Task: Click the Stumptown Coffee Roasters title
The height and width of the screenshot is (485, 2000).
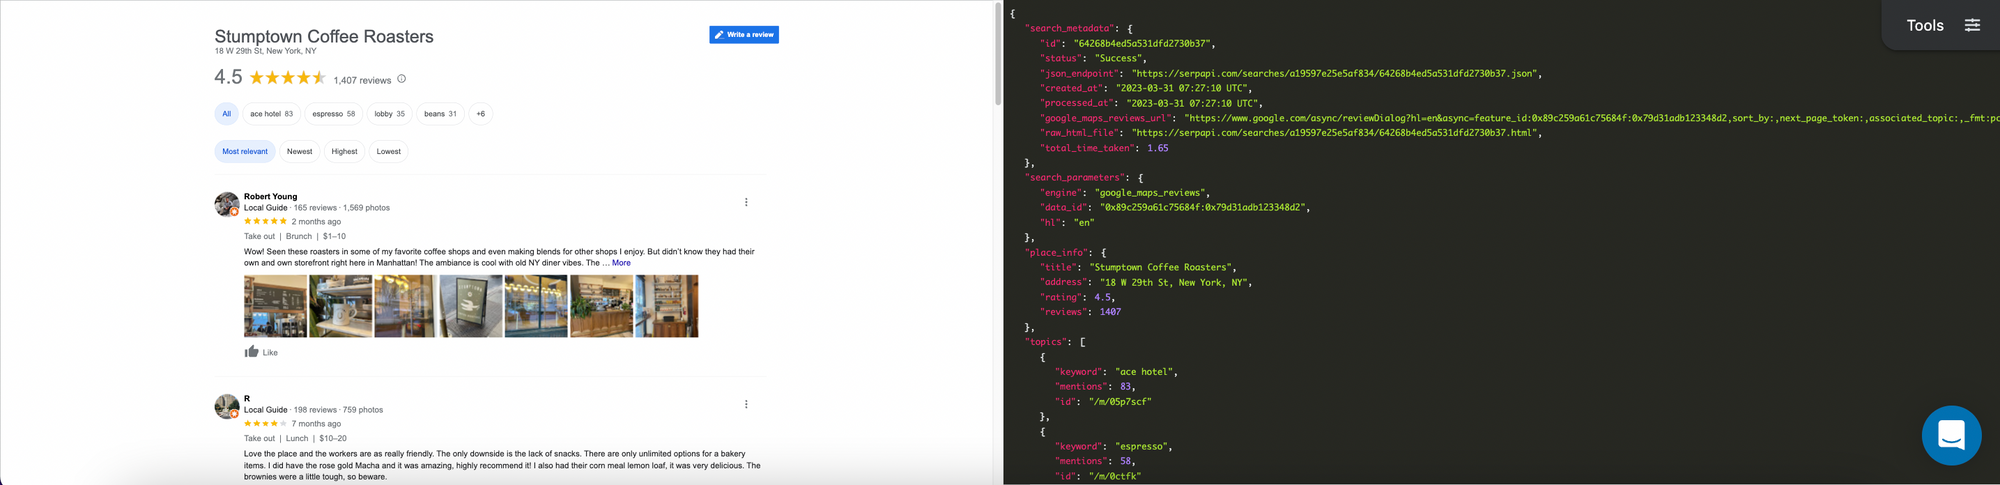Action: 324,36
